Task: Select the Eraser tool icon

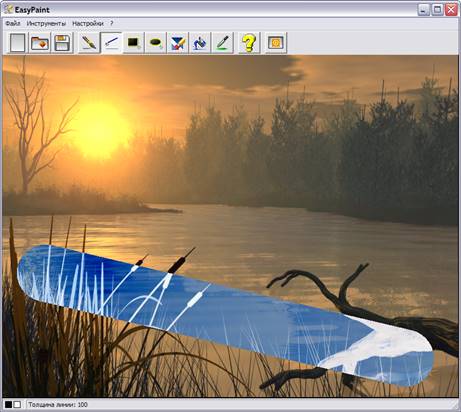Action: pyautogui.click(x=178, y=43)
